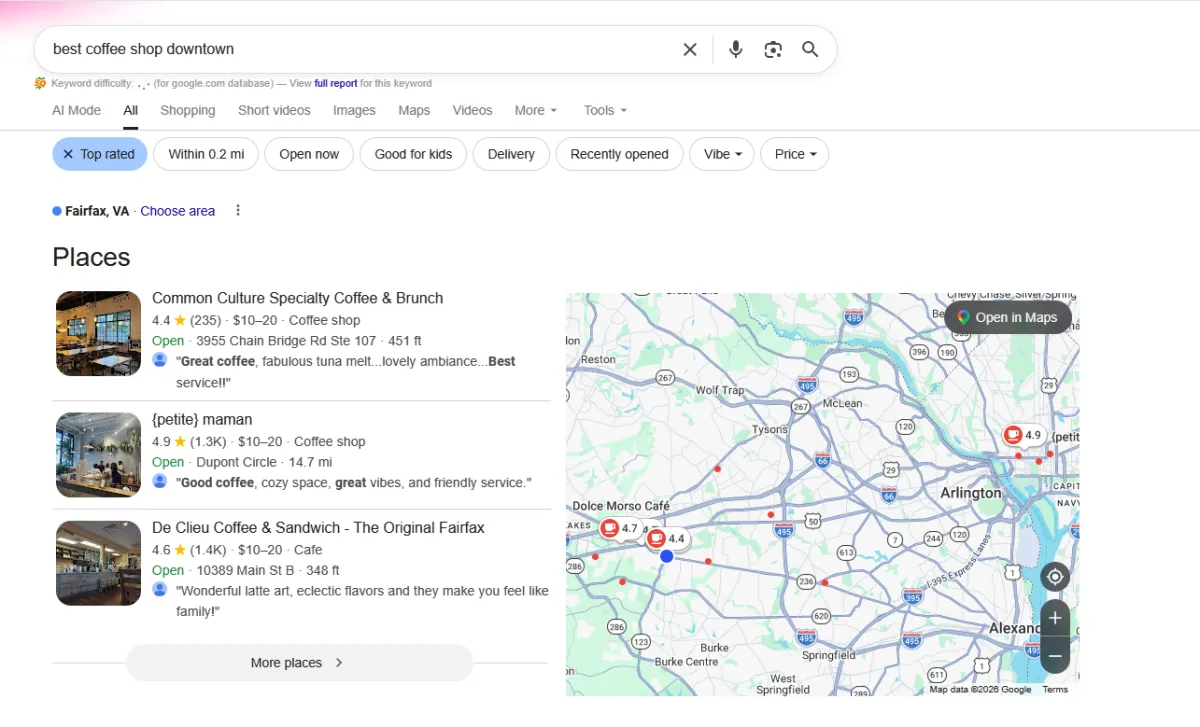Click reviewer avatar for Common Culture review
The image size is (1200, 727).
click(160, 360)
